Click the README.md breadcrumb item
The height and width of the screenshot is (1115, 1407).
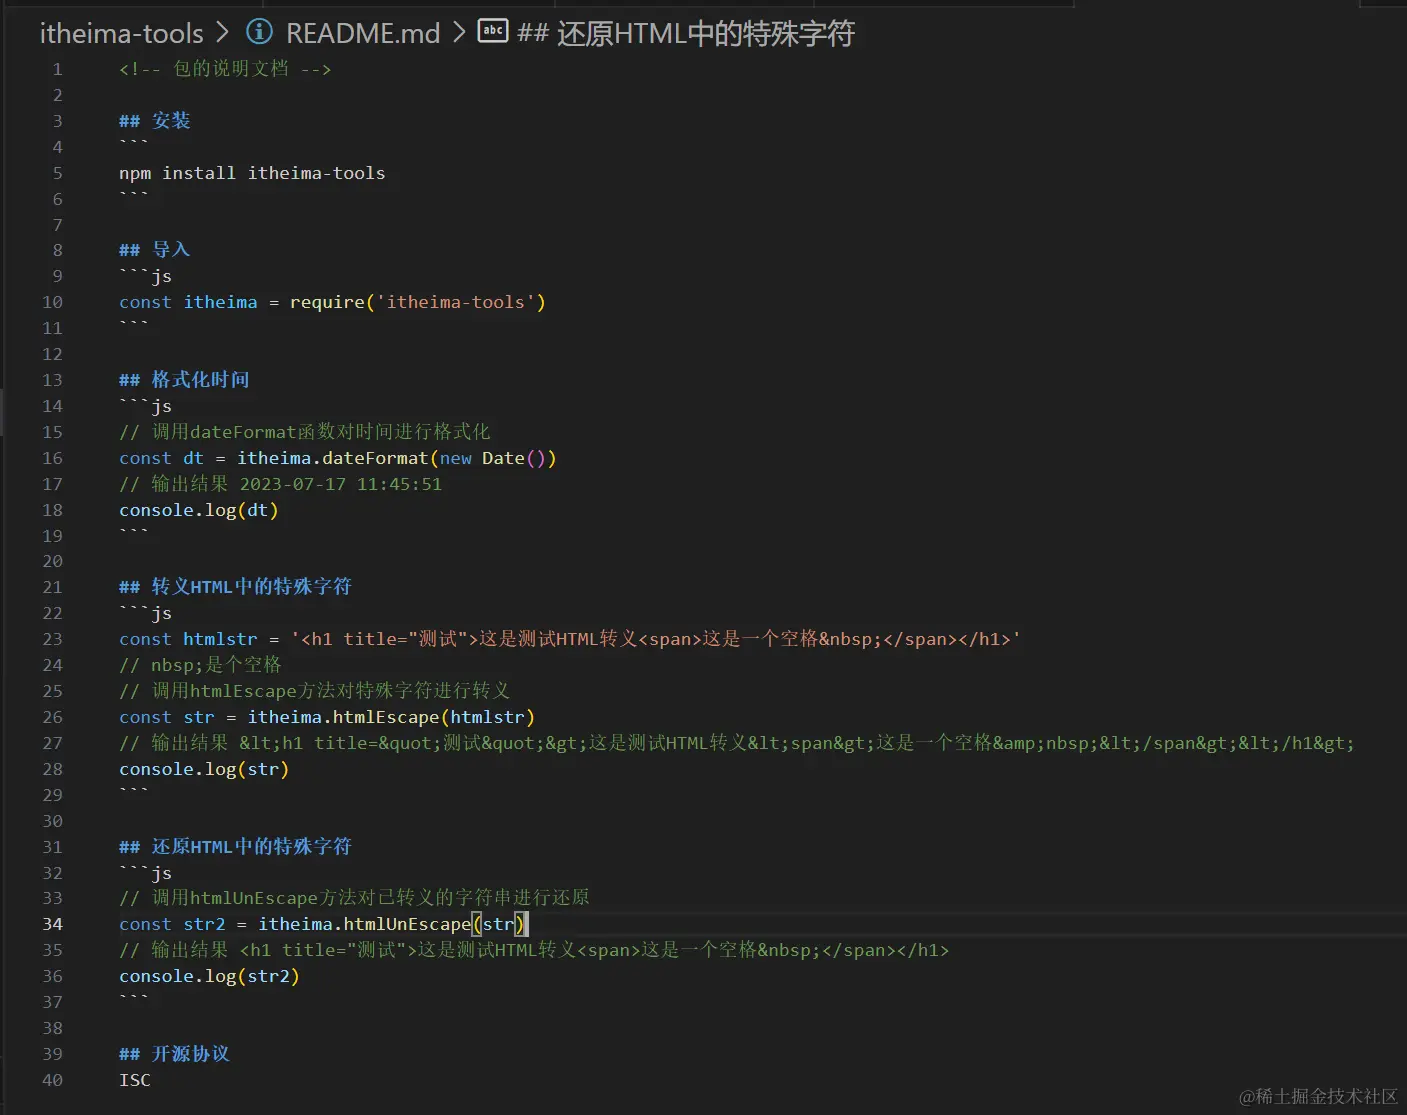point(363,33)
